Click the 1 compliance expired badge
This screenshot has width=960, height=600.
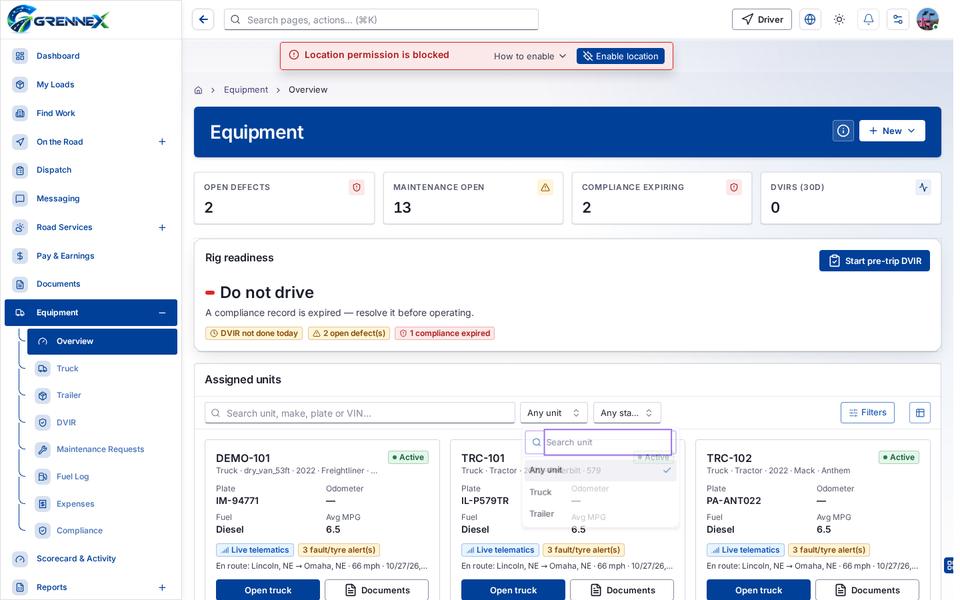(x=444, y=334)
